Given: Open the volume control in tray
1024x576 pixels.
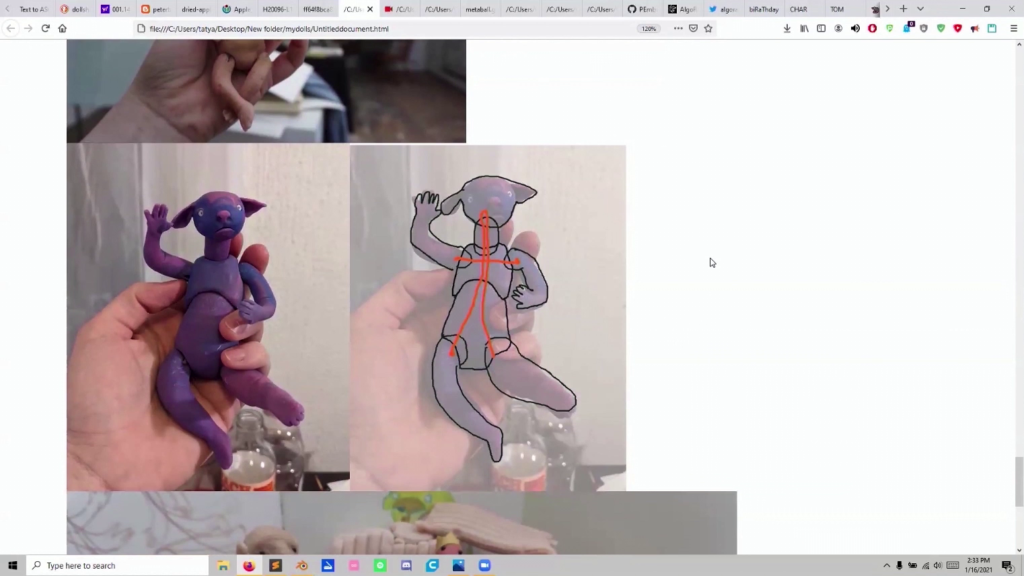Looking at the screenshot, I should (x=938, y=566).
